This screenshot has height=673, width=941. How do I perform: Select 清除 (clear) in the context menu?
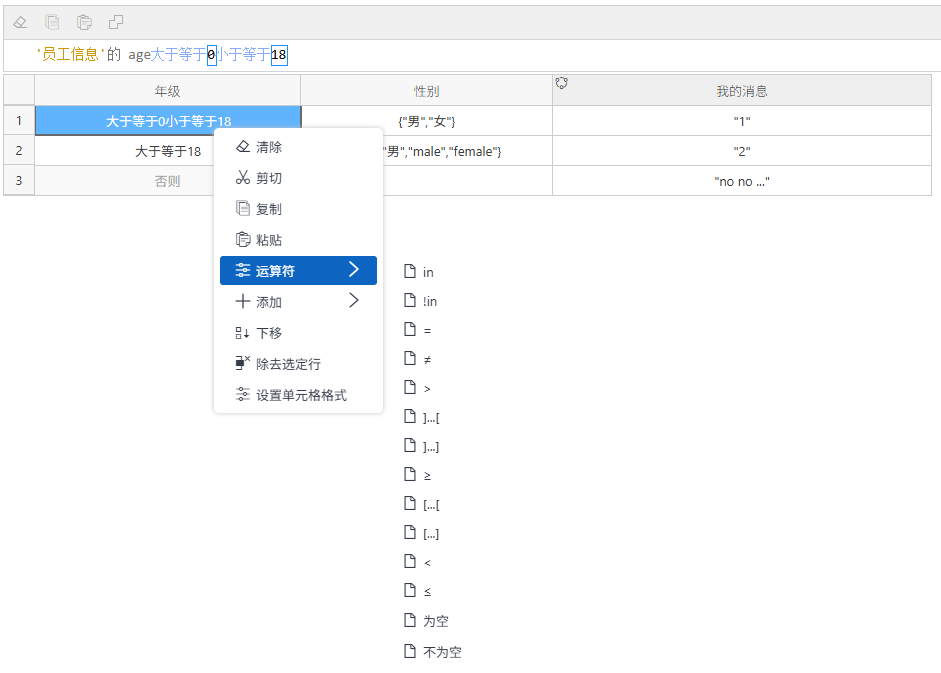pos(268,147)
